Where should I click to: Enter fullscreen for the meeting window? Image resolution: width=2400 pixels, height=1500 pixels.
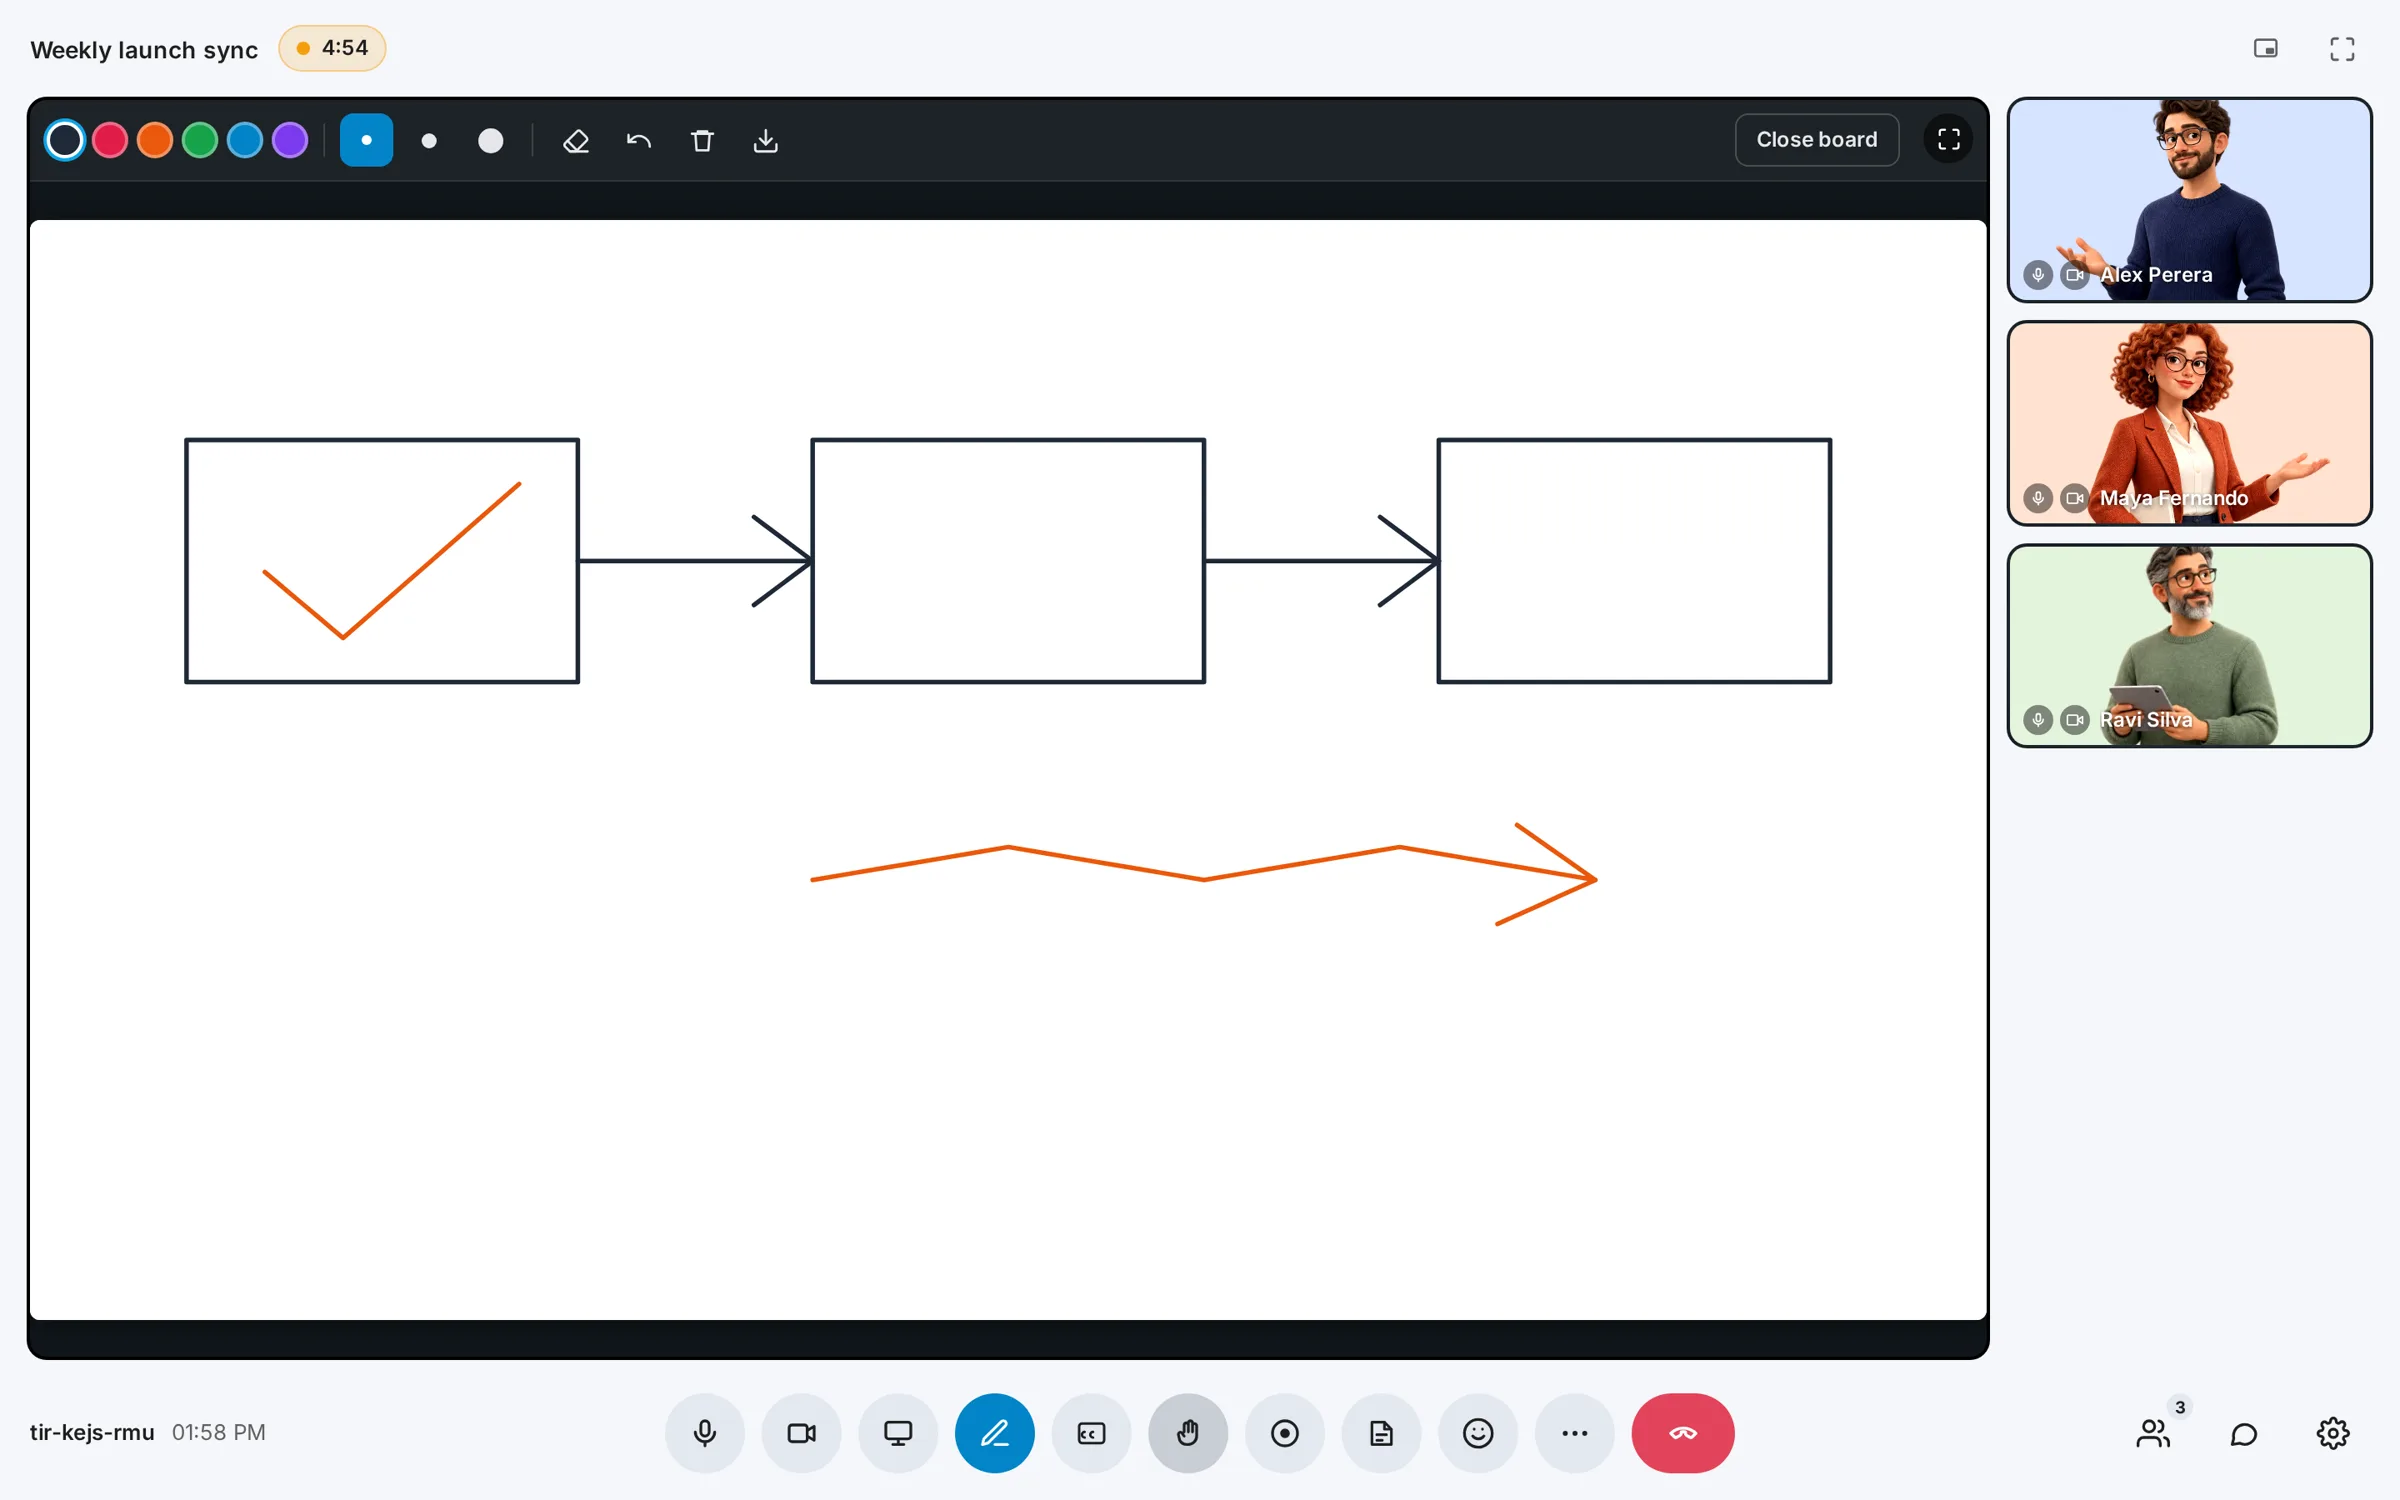point(2342,49)
